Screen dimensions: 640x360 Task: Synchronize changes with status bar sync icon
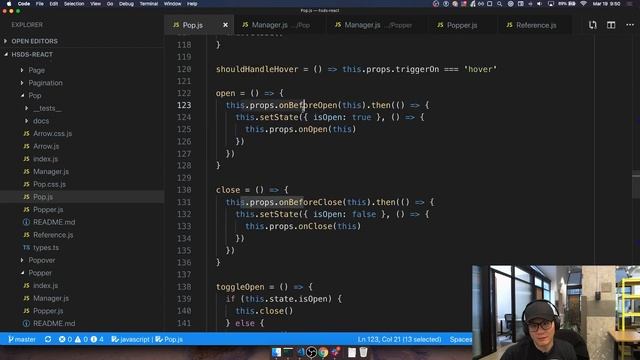pyautogui.click(x=48, y=339)
